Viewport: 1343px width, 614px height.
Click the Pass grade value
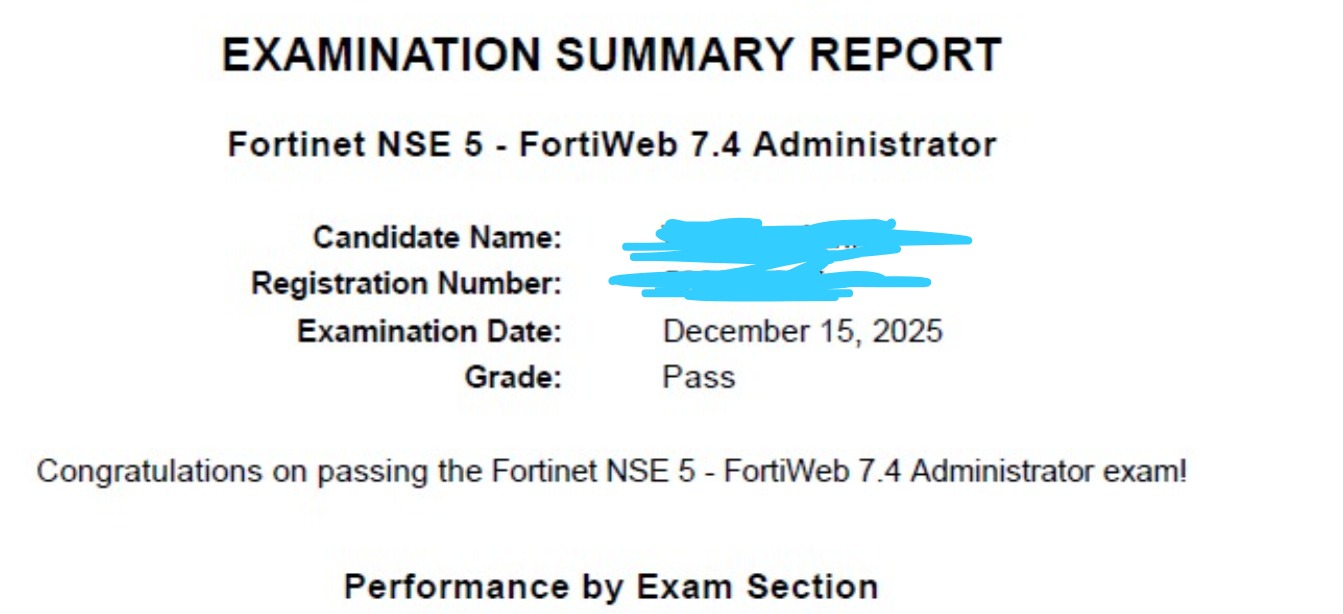tap(698, 377)
